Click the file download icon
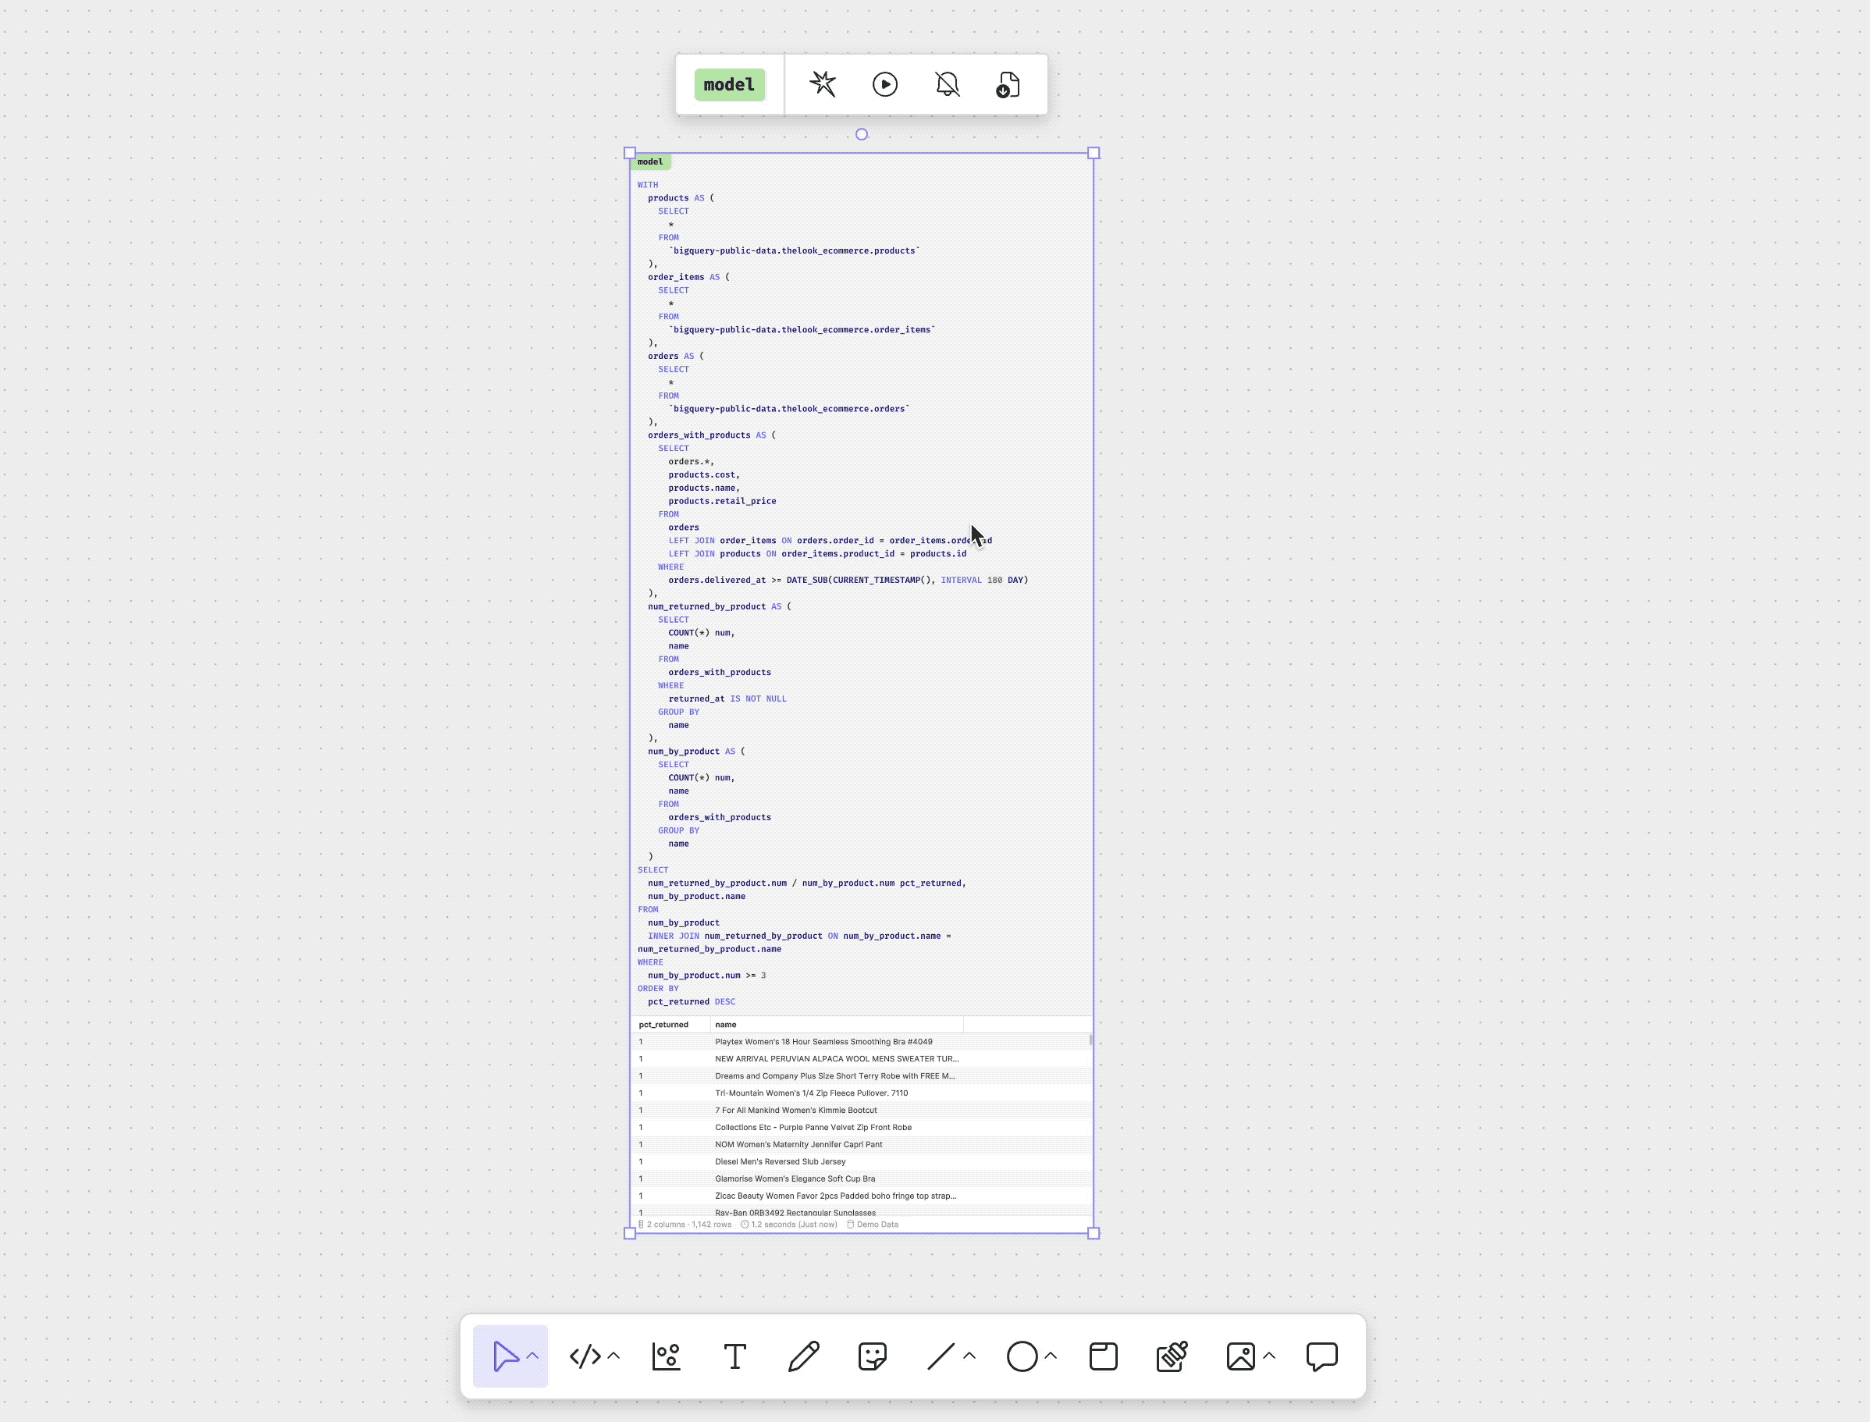Screen dimensions: 1870x1422 (x=1008, y=85)
